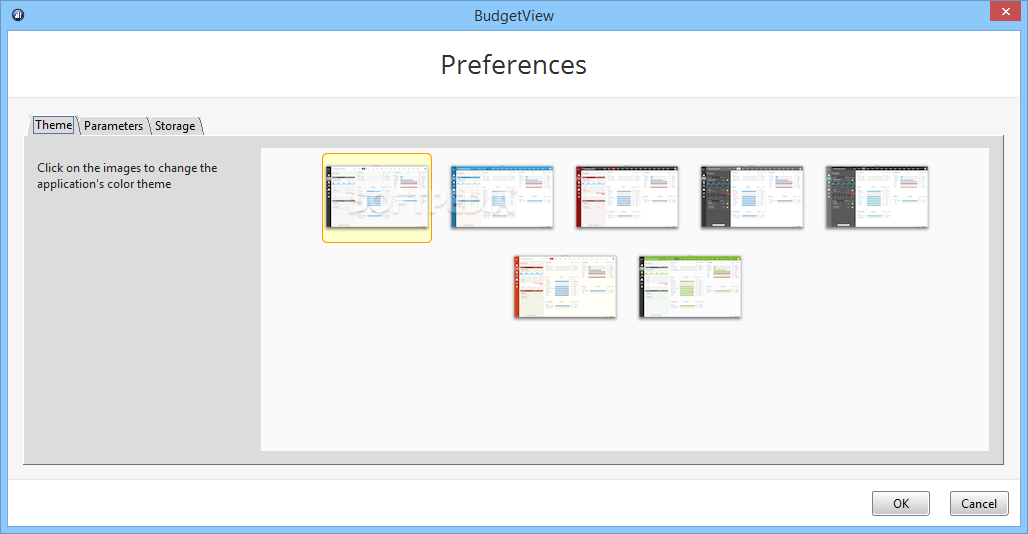Image resolution: width=1028 pixels, height=534 pixels.
Task: Switch to the Parameters tab
Action: pos(113,126)
